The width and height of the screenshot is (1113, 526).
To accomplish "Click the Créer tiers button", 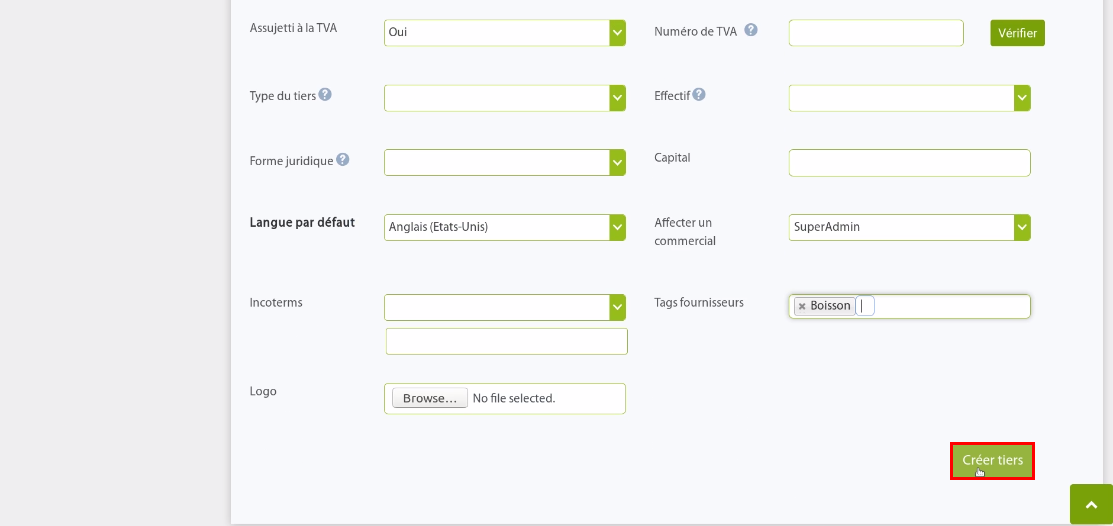I will (992, 461).
